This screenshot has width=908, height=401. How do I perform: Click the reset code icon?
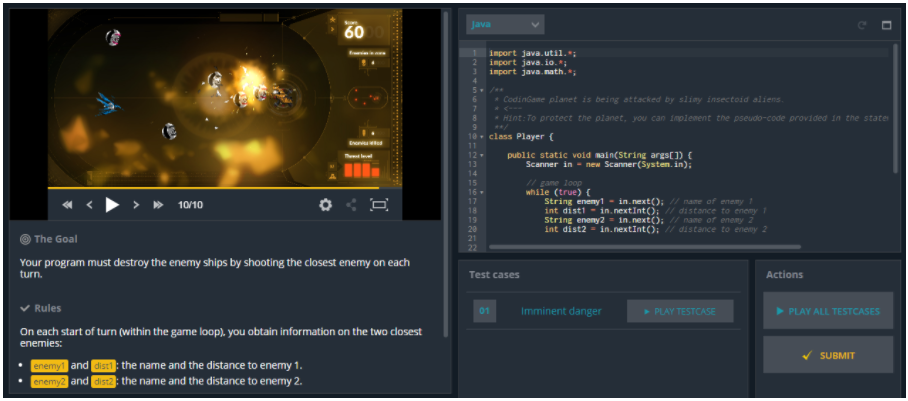pyautogui.click(x=862, y=25)
